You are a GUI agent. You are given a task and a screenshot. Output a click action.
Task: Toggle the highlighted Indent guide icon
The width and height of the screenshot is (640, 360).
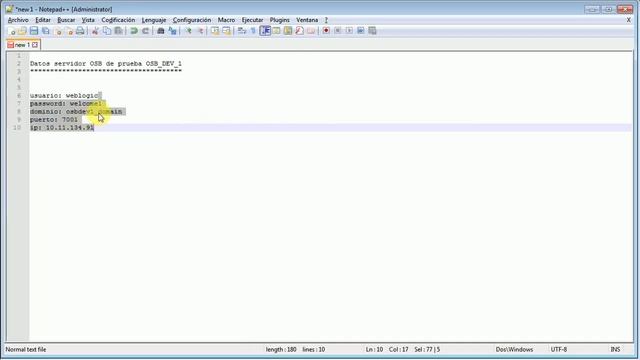265,31
